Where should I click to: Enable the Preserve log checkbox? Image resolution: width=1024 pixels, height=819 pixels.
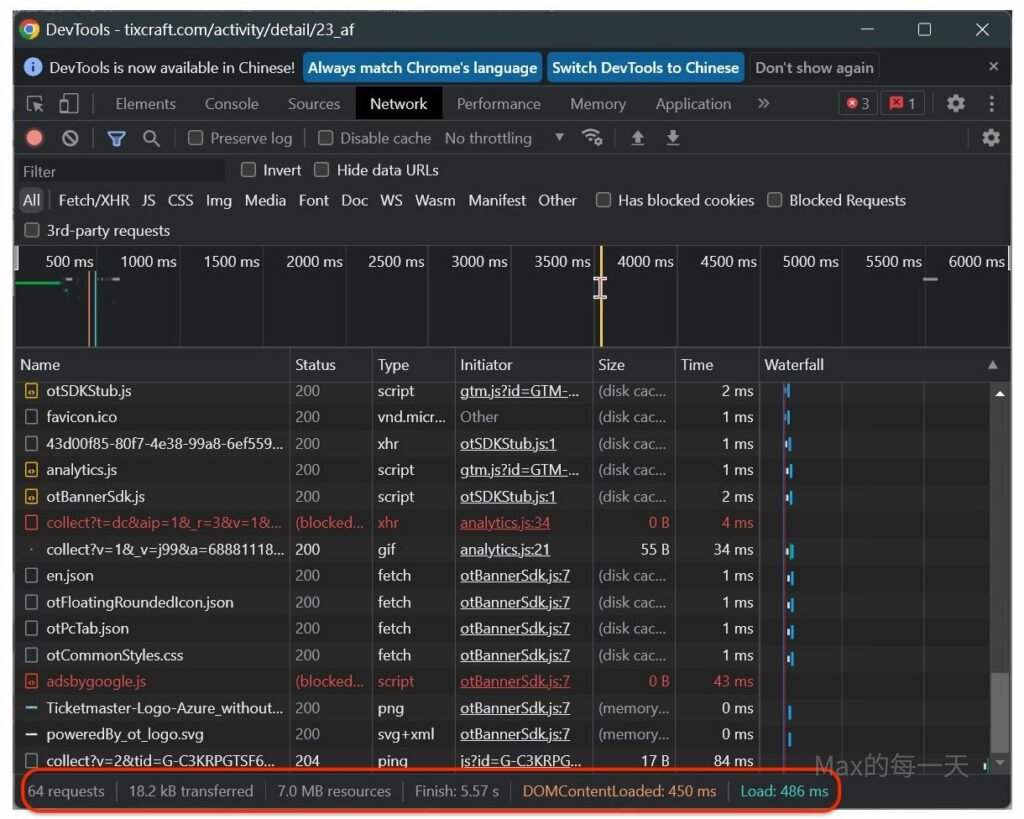click(196, 138)
